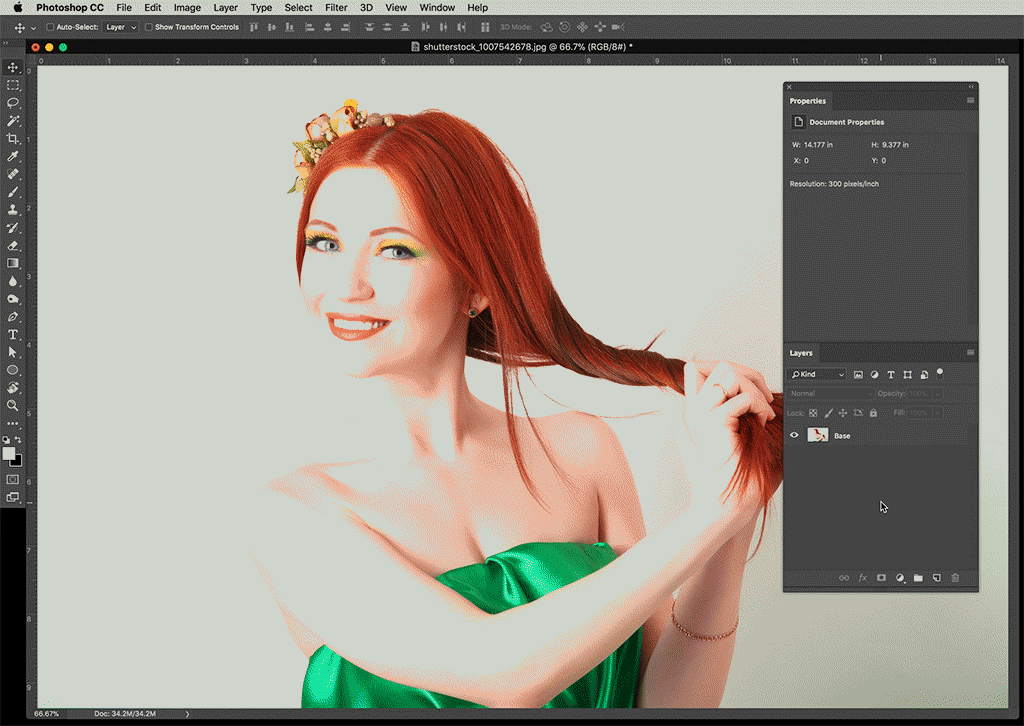Select the Crop tool
Viewport: 1024px width, 726px height.
tap(13, 139)
